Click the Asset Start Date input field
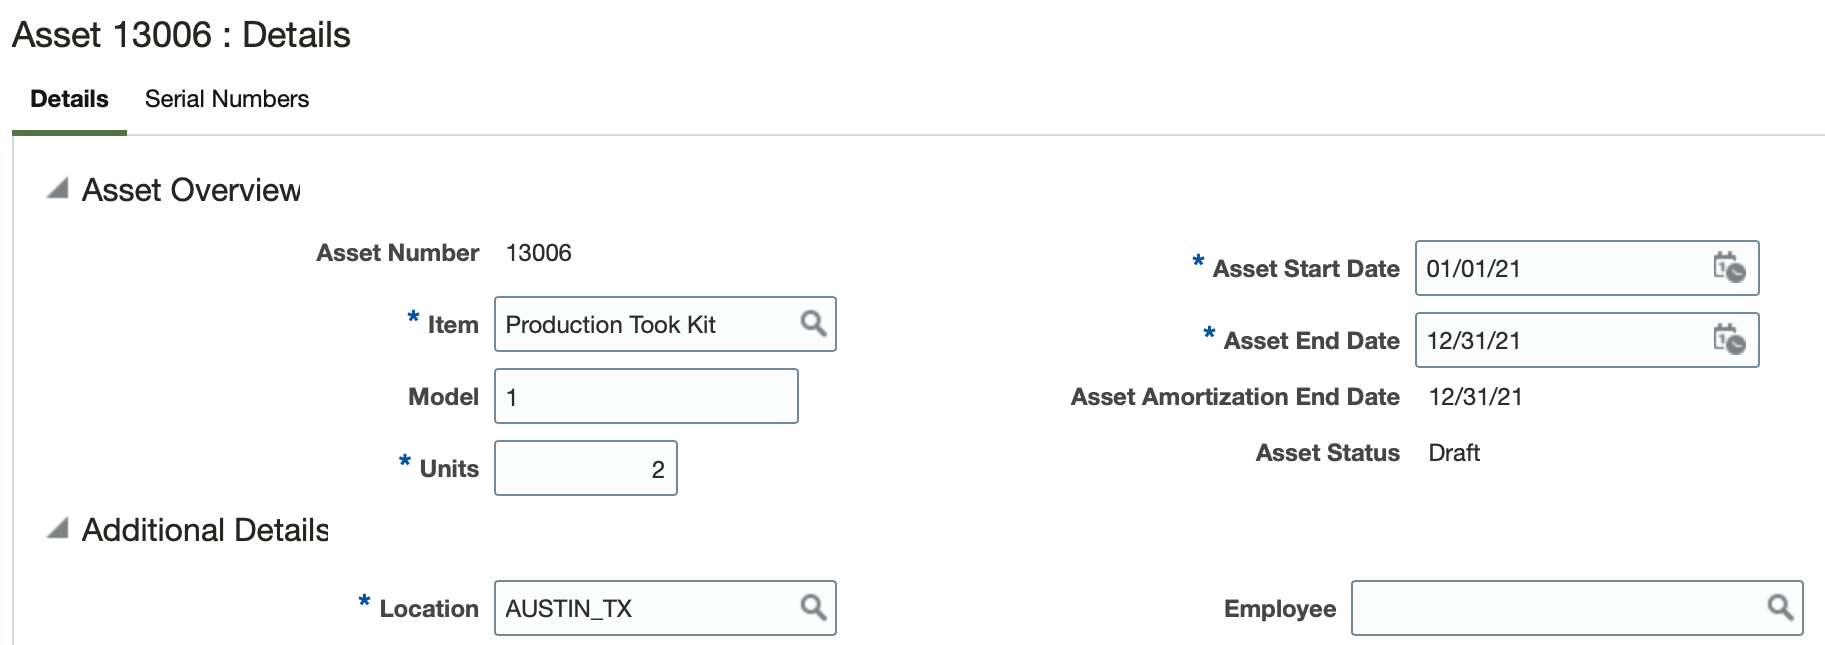The width and height of the screenshot is (1825, 645). (x=1560, y=269)
